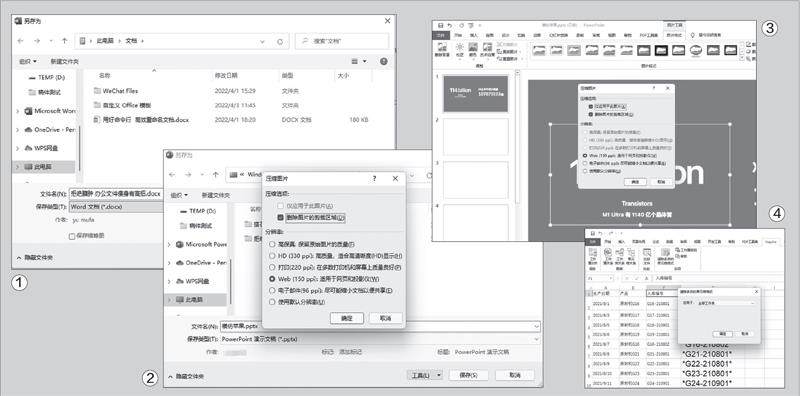
Task: Click 确定 in Save As 压缩图片 dialog
Action: [x=346, y=318]
